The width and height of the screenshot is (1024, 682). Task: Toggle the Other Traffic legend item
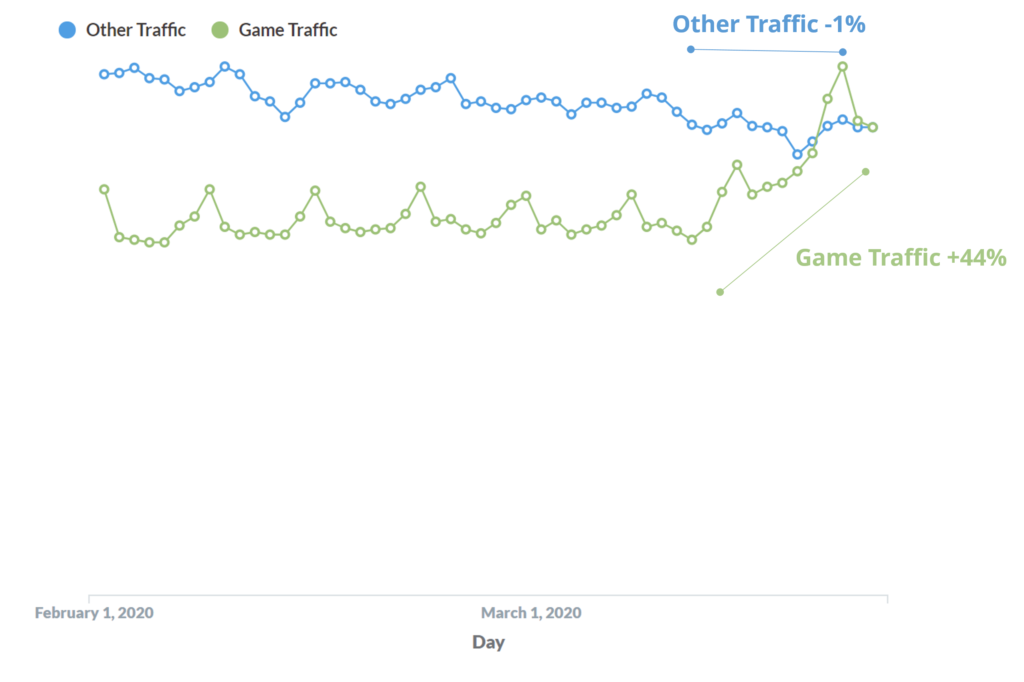pos(122,30)
